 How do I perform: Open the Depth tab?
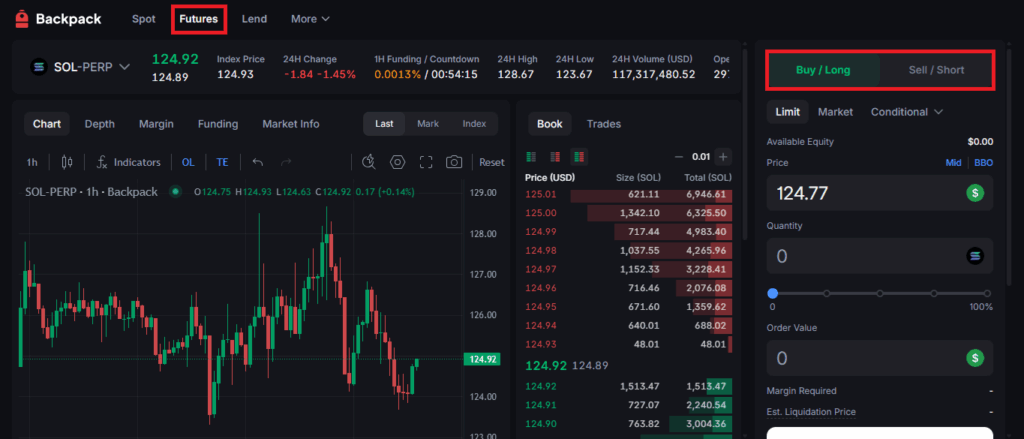99,124
